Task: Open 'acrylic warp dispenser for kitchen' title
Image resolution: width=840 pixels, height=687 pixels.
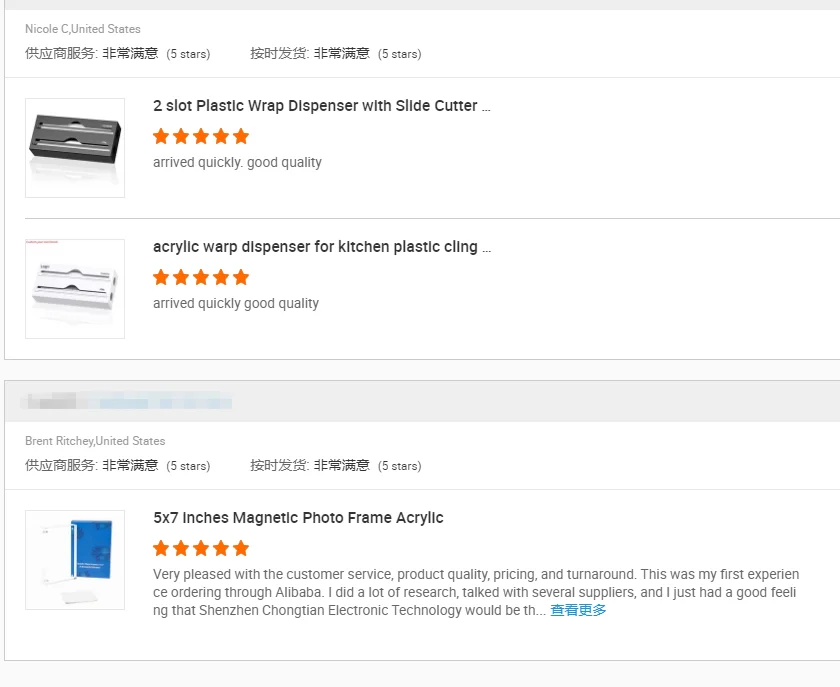Action: [x=321, y=247]
